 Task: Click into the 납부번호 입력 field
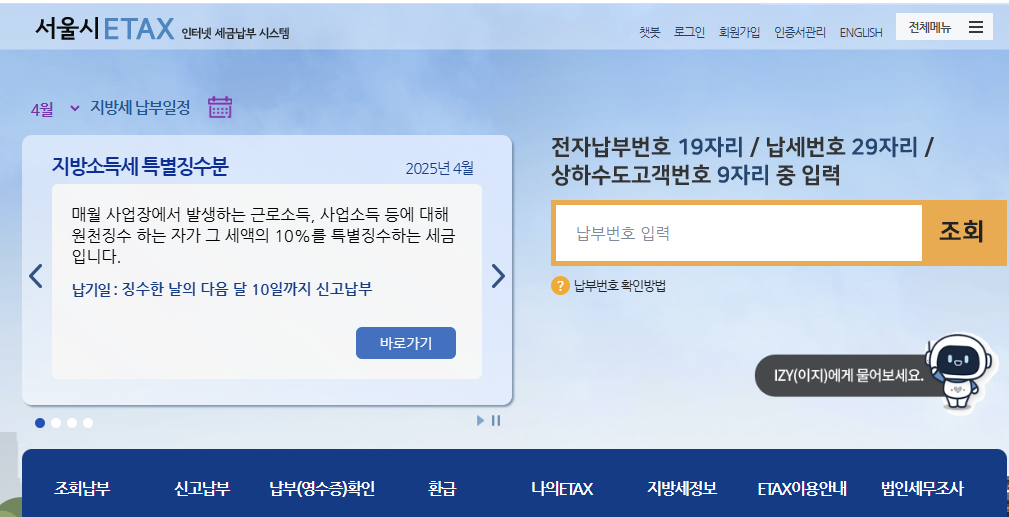739,233
